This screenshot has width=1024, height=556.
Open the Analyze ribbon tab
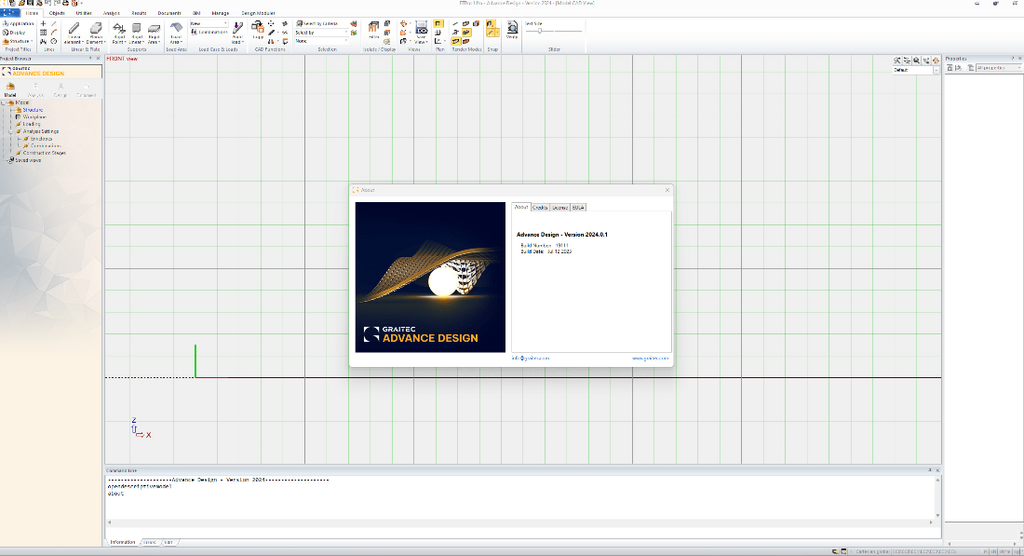(x=111, y=13)
